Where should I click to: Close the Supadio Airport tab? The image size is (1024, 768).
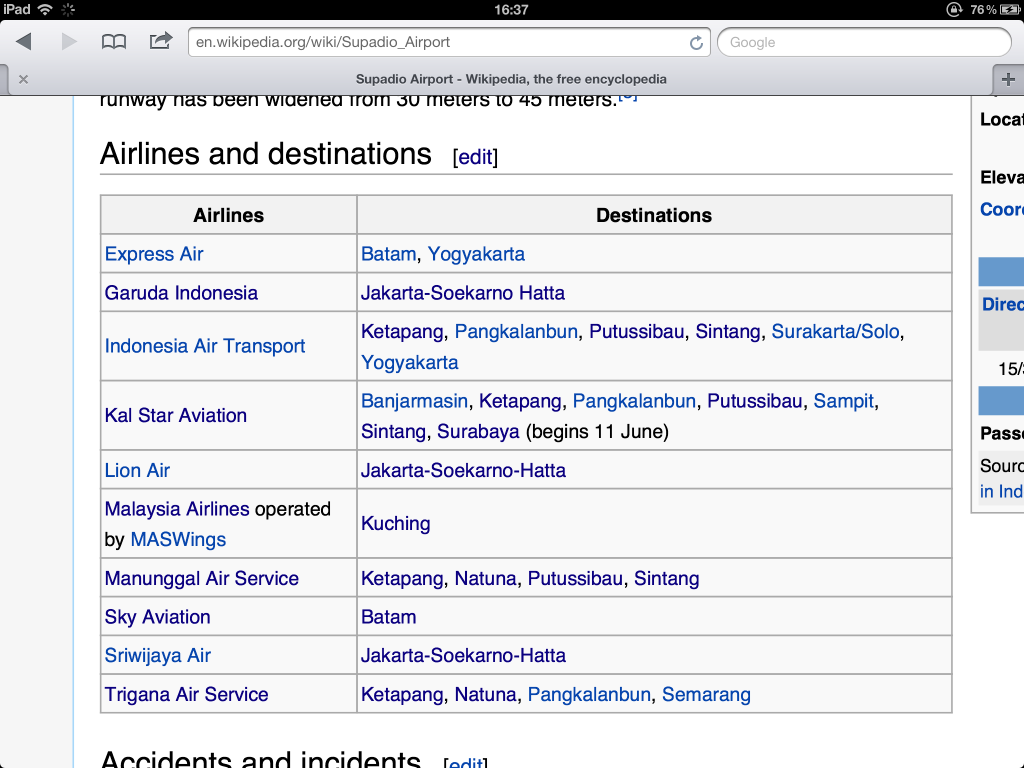click(x=23, y=79)
